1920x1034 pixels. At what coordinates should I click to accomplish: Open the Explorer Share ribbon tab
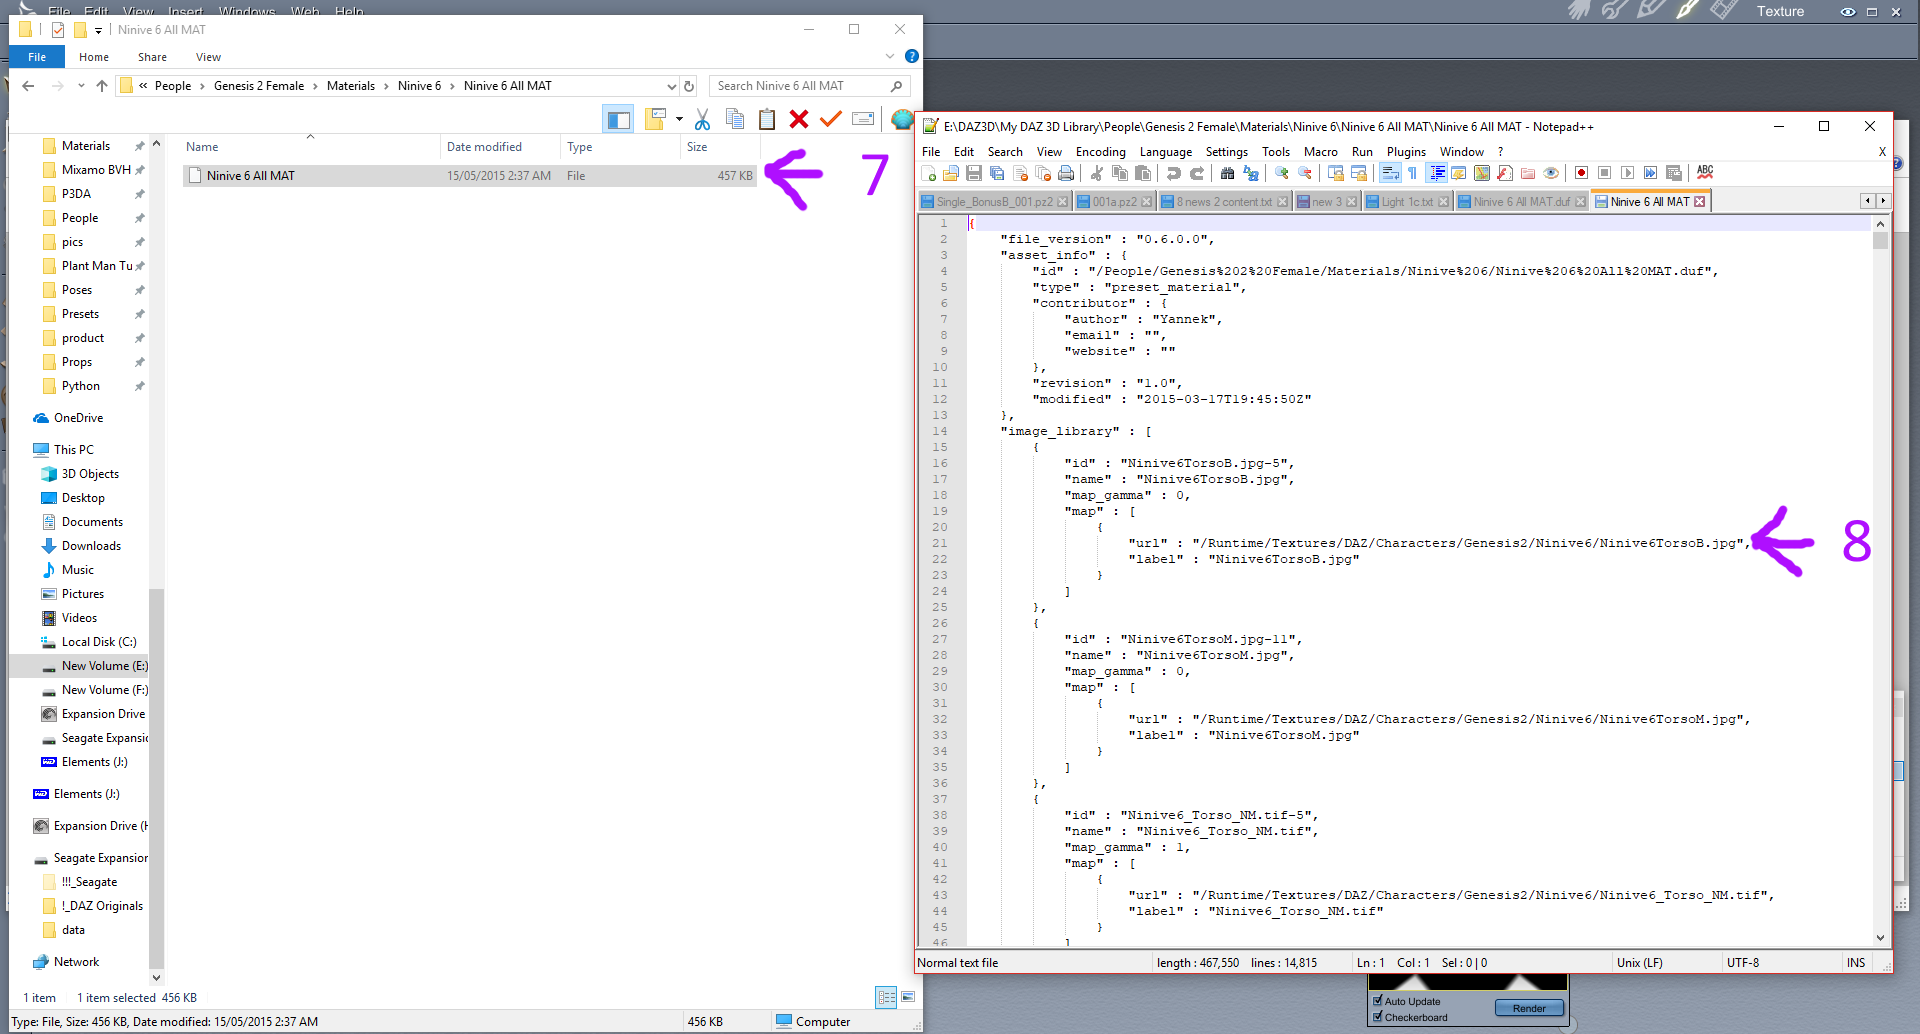[152, 57]
